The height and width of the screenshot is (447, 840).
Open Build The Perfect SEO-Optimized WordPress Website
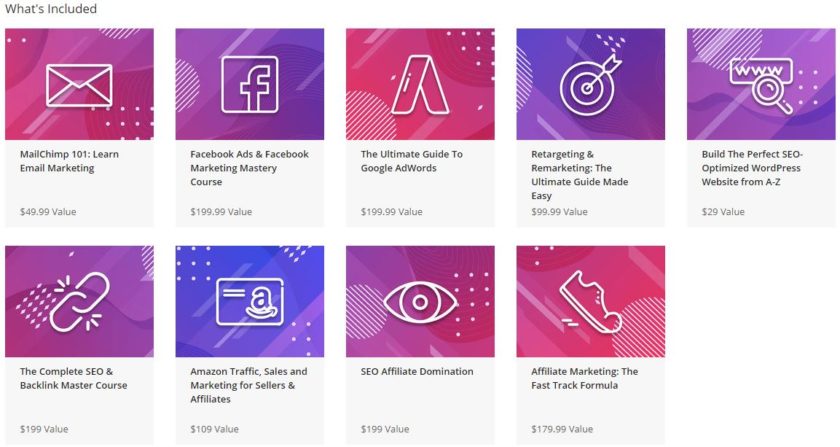752,168
